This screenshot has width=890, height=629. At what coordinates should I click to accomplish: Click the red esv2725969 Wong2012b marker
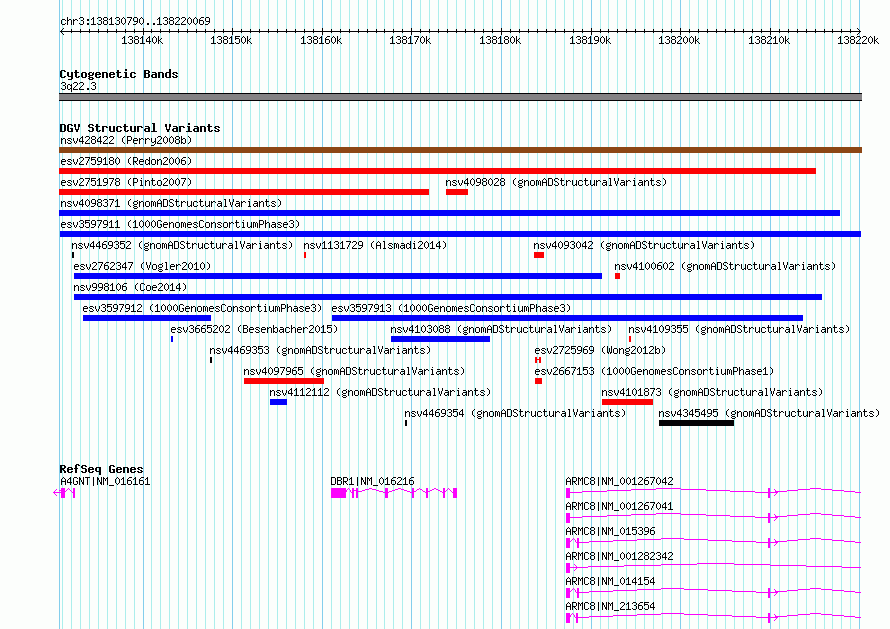[538, 360]
